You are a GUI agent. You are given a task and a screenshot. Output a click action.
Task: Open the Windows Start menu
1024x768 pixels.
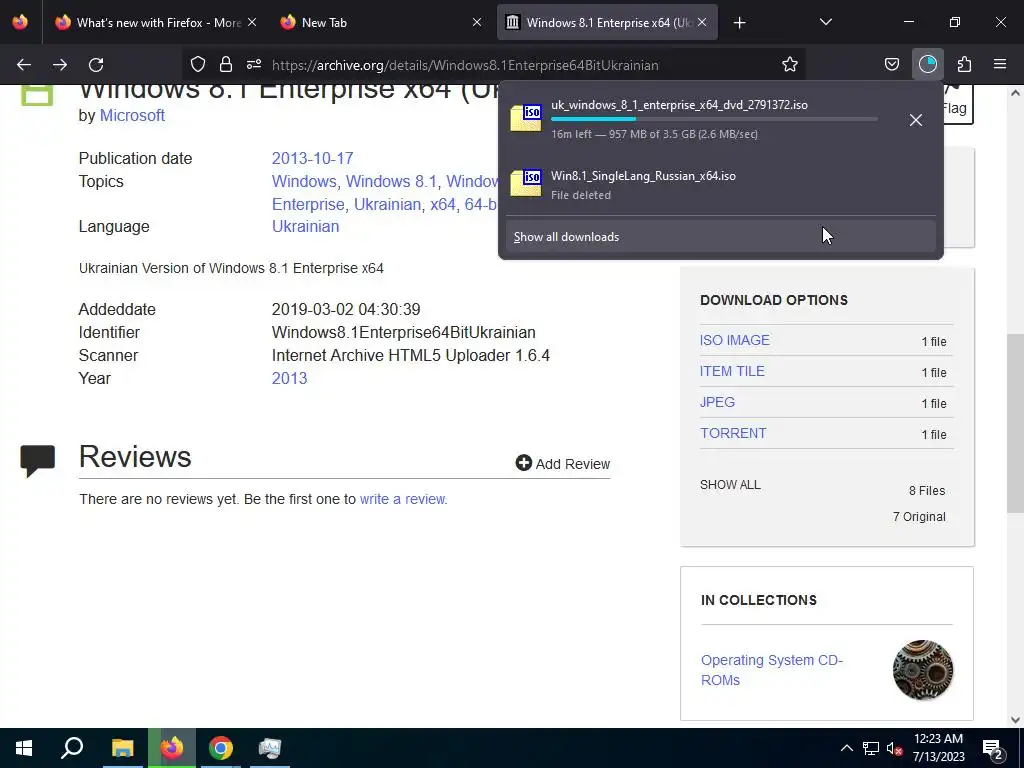(24, 748)
